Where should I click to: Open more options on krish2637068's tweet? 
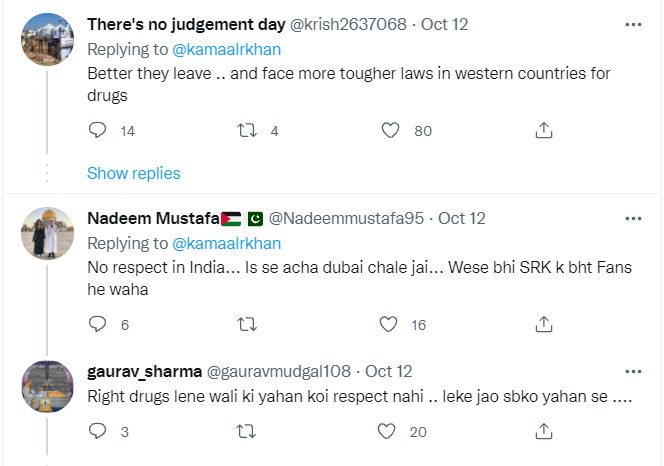click(633, 24)
